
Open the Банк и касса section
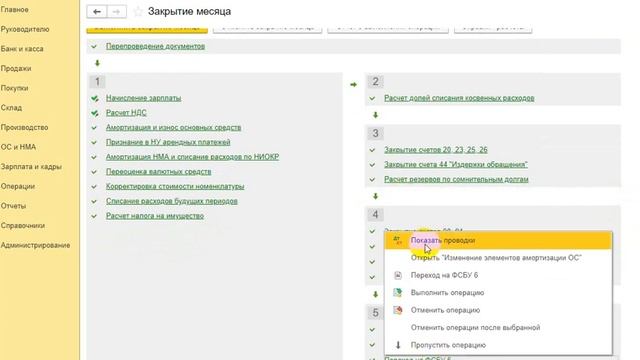[22, 49]
